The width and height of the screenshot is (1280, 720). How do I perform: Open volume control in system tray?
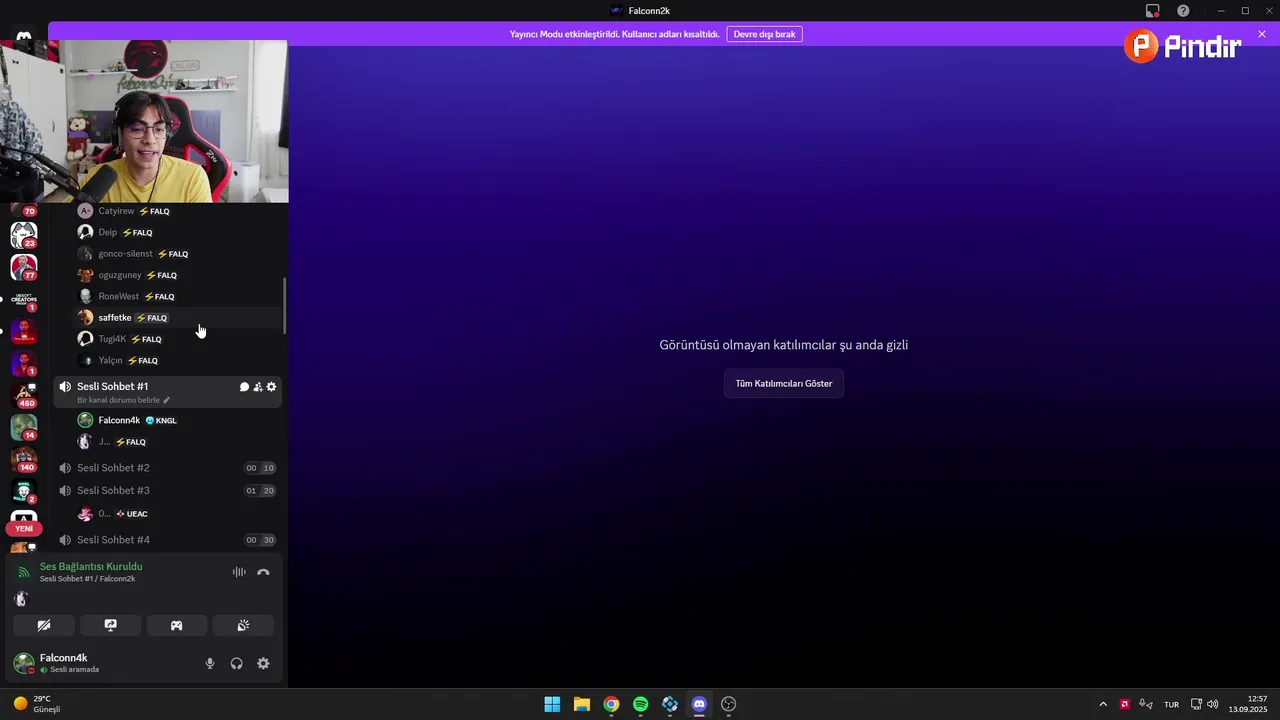pyautogui.click(x=1213, y=704)
